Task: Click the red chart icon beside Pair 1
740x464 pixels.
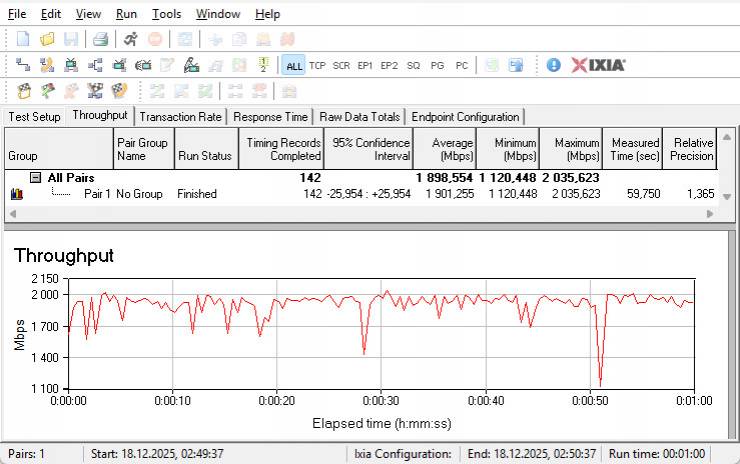Action: point(16,194)
